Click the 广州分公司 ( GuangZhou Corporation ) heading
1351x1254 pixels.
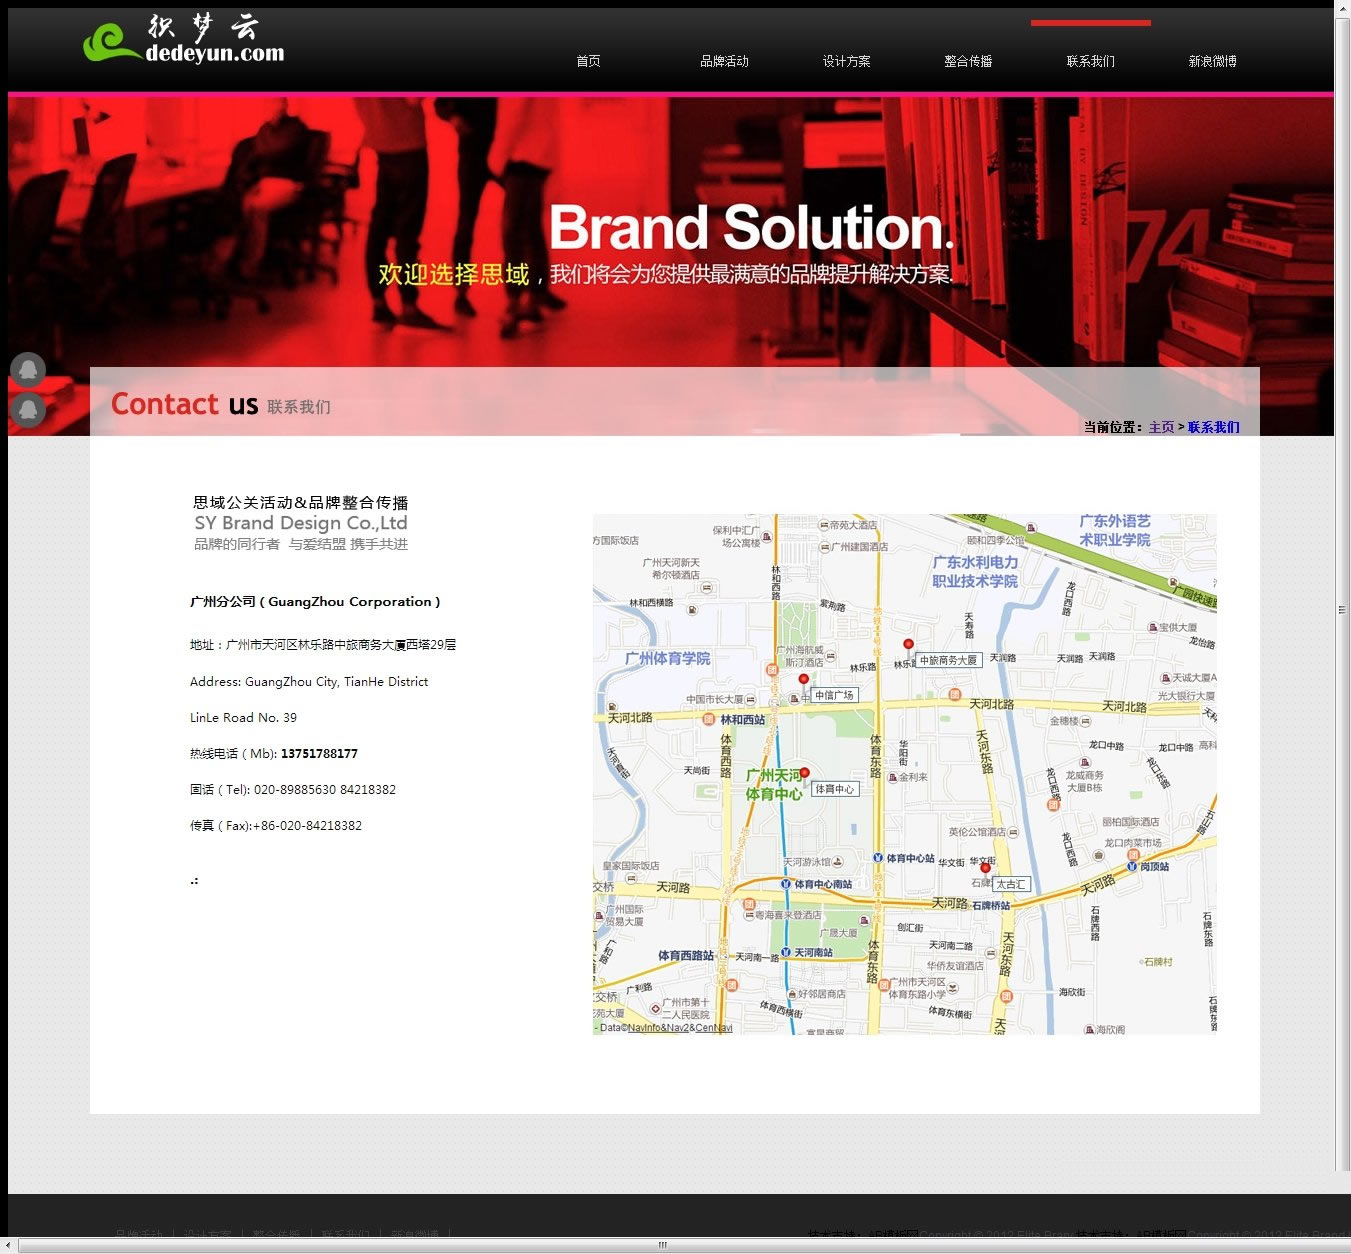tap(315, 602)
